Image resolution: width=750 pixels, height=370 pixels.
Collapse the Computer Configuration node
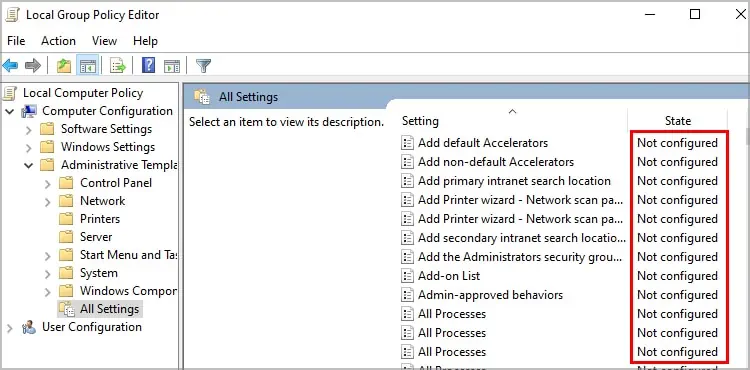click(10, 111)
